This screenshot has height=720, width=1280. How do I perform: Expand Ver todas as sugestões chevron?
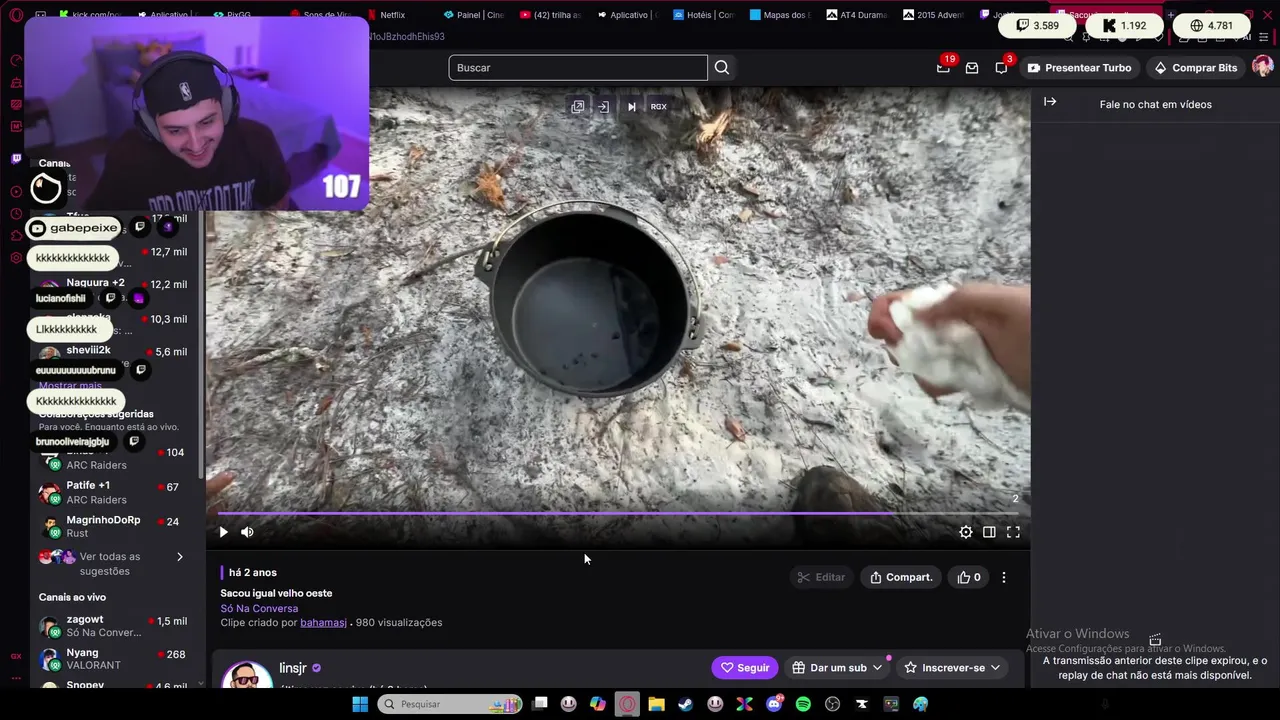[180, 557]
